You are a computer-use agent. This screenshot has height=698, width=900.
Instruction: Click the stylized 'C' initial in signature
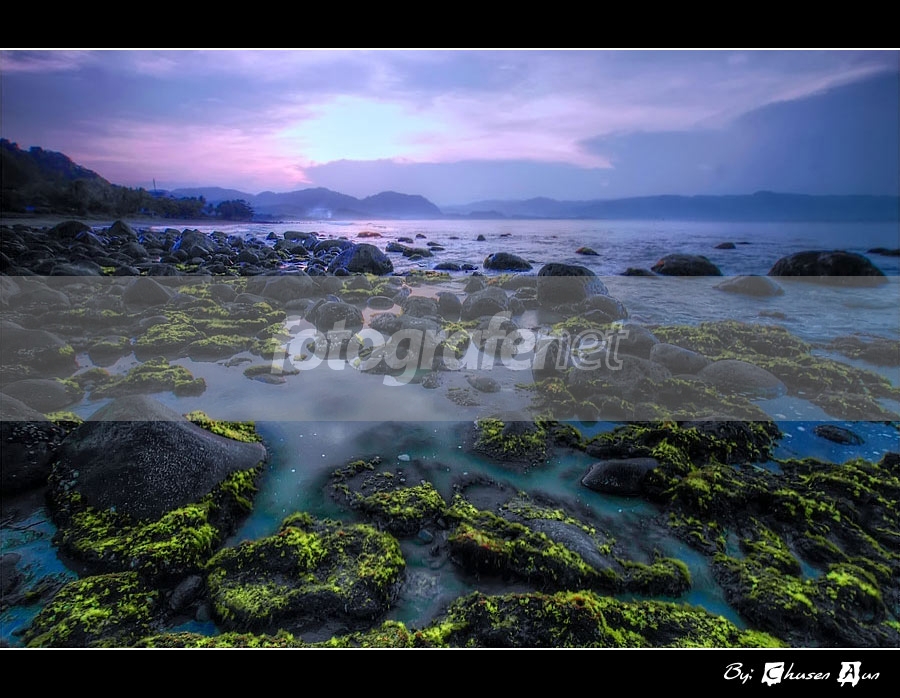[x=773, y=673]
